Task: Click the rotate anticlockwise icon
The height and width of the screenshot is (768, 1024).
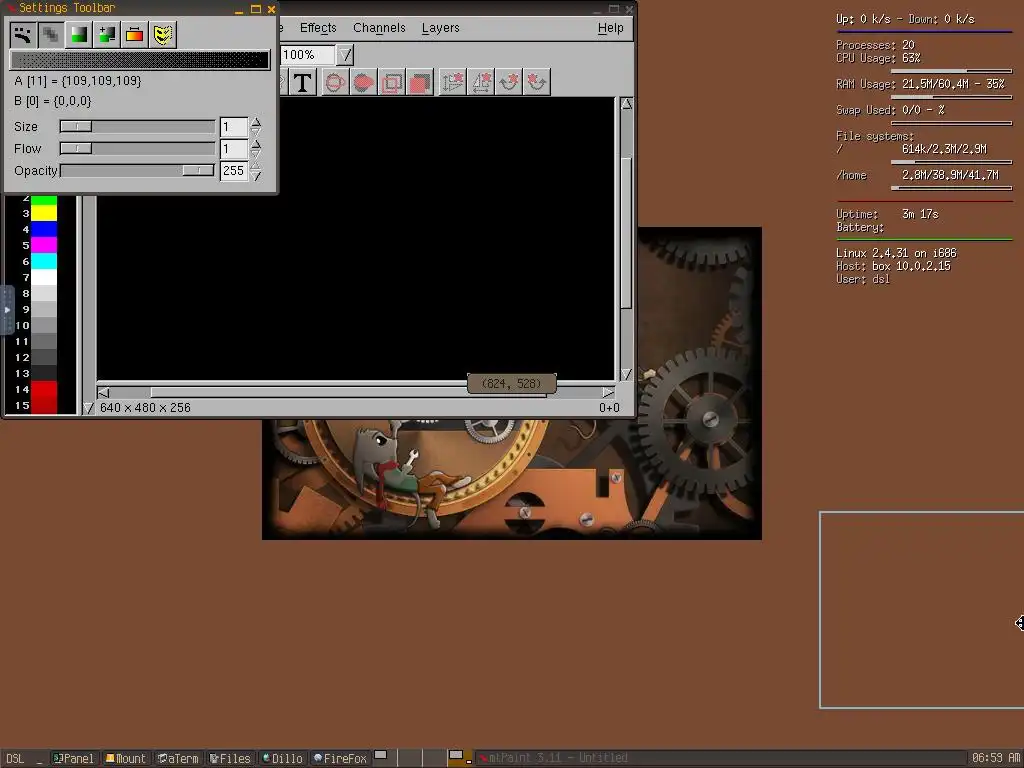Action: pos(537,82)
